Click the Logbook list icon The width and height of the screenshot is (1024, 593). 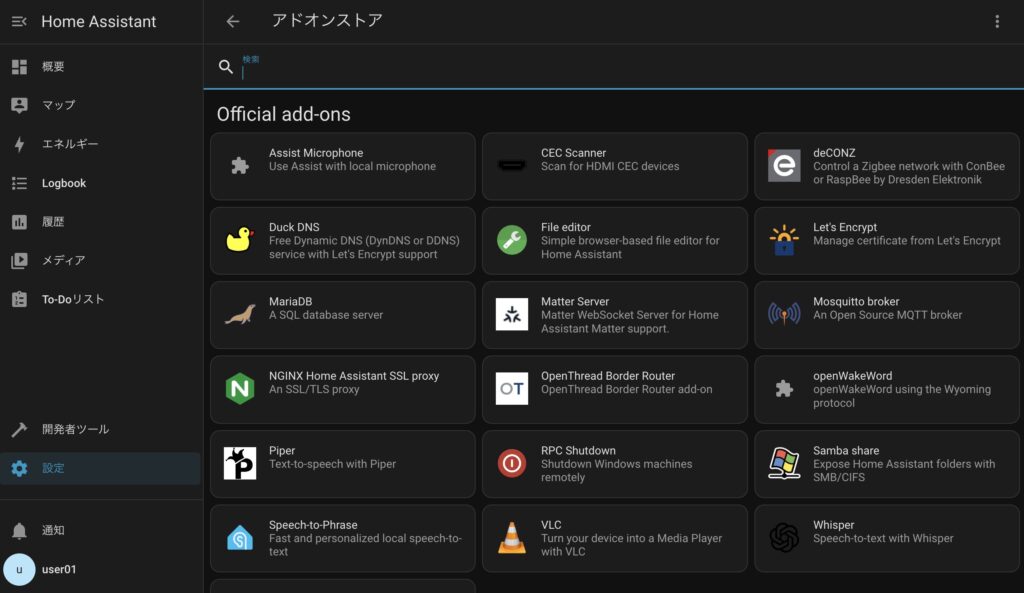pos(19,184)
